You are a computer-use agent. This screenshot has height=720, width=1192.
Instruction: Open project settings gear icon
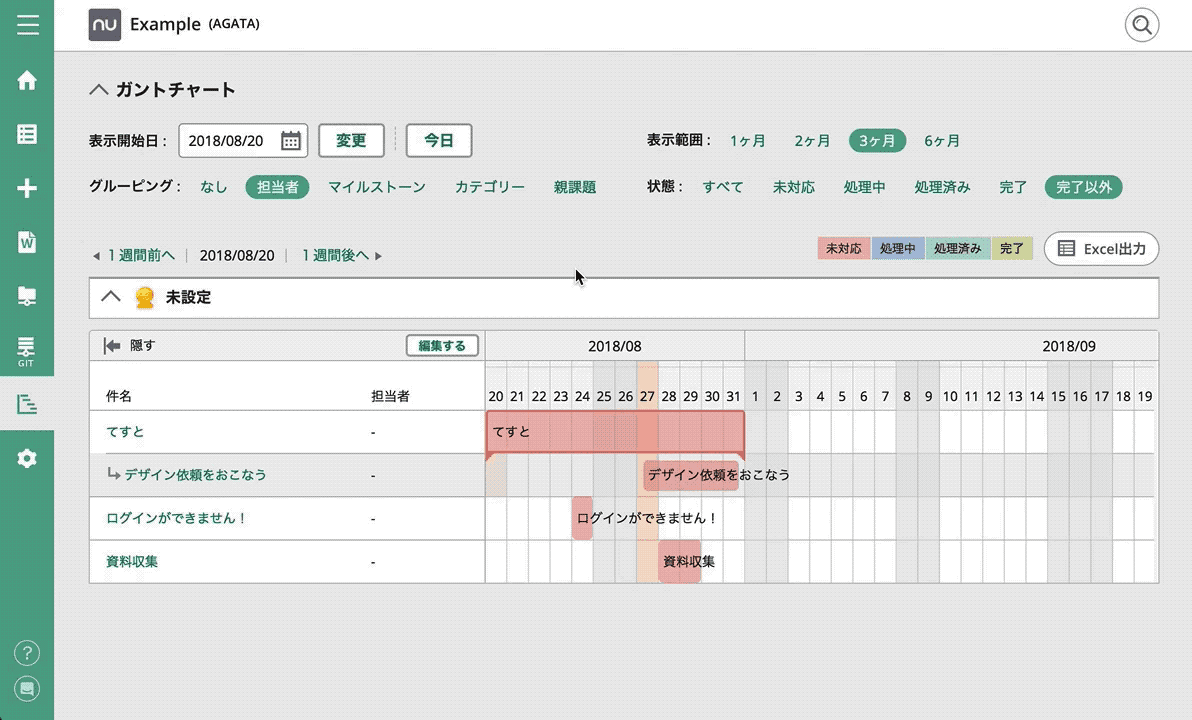(x=27, y=458)
